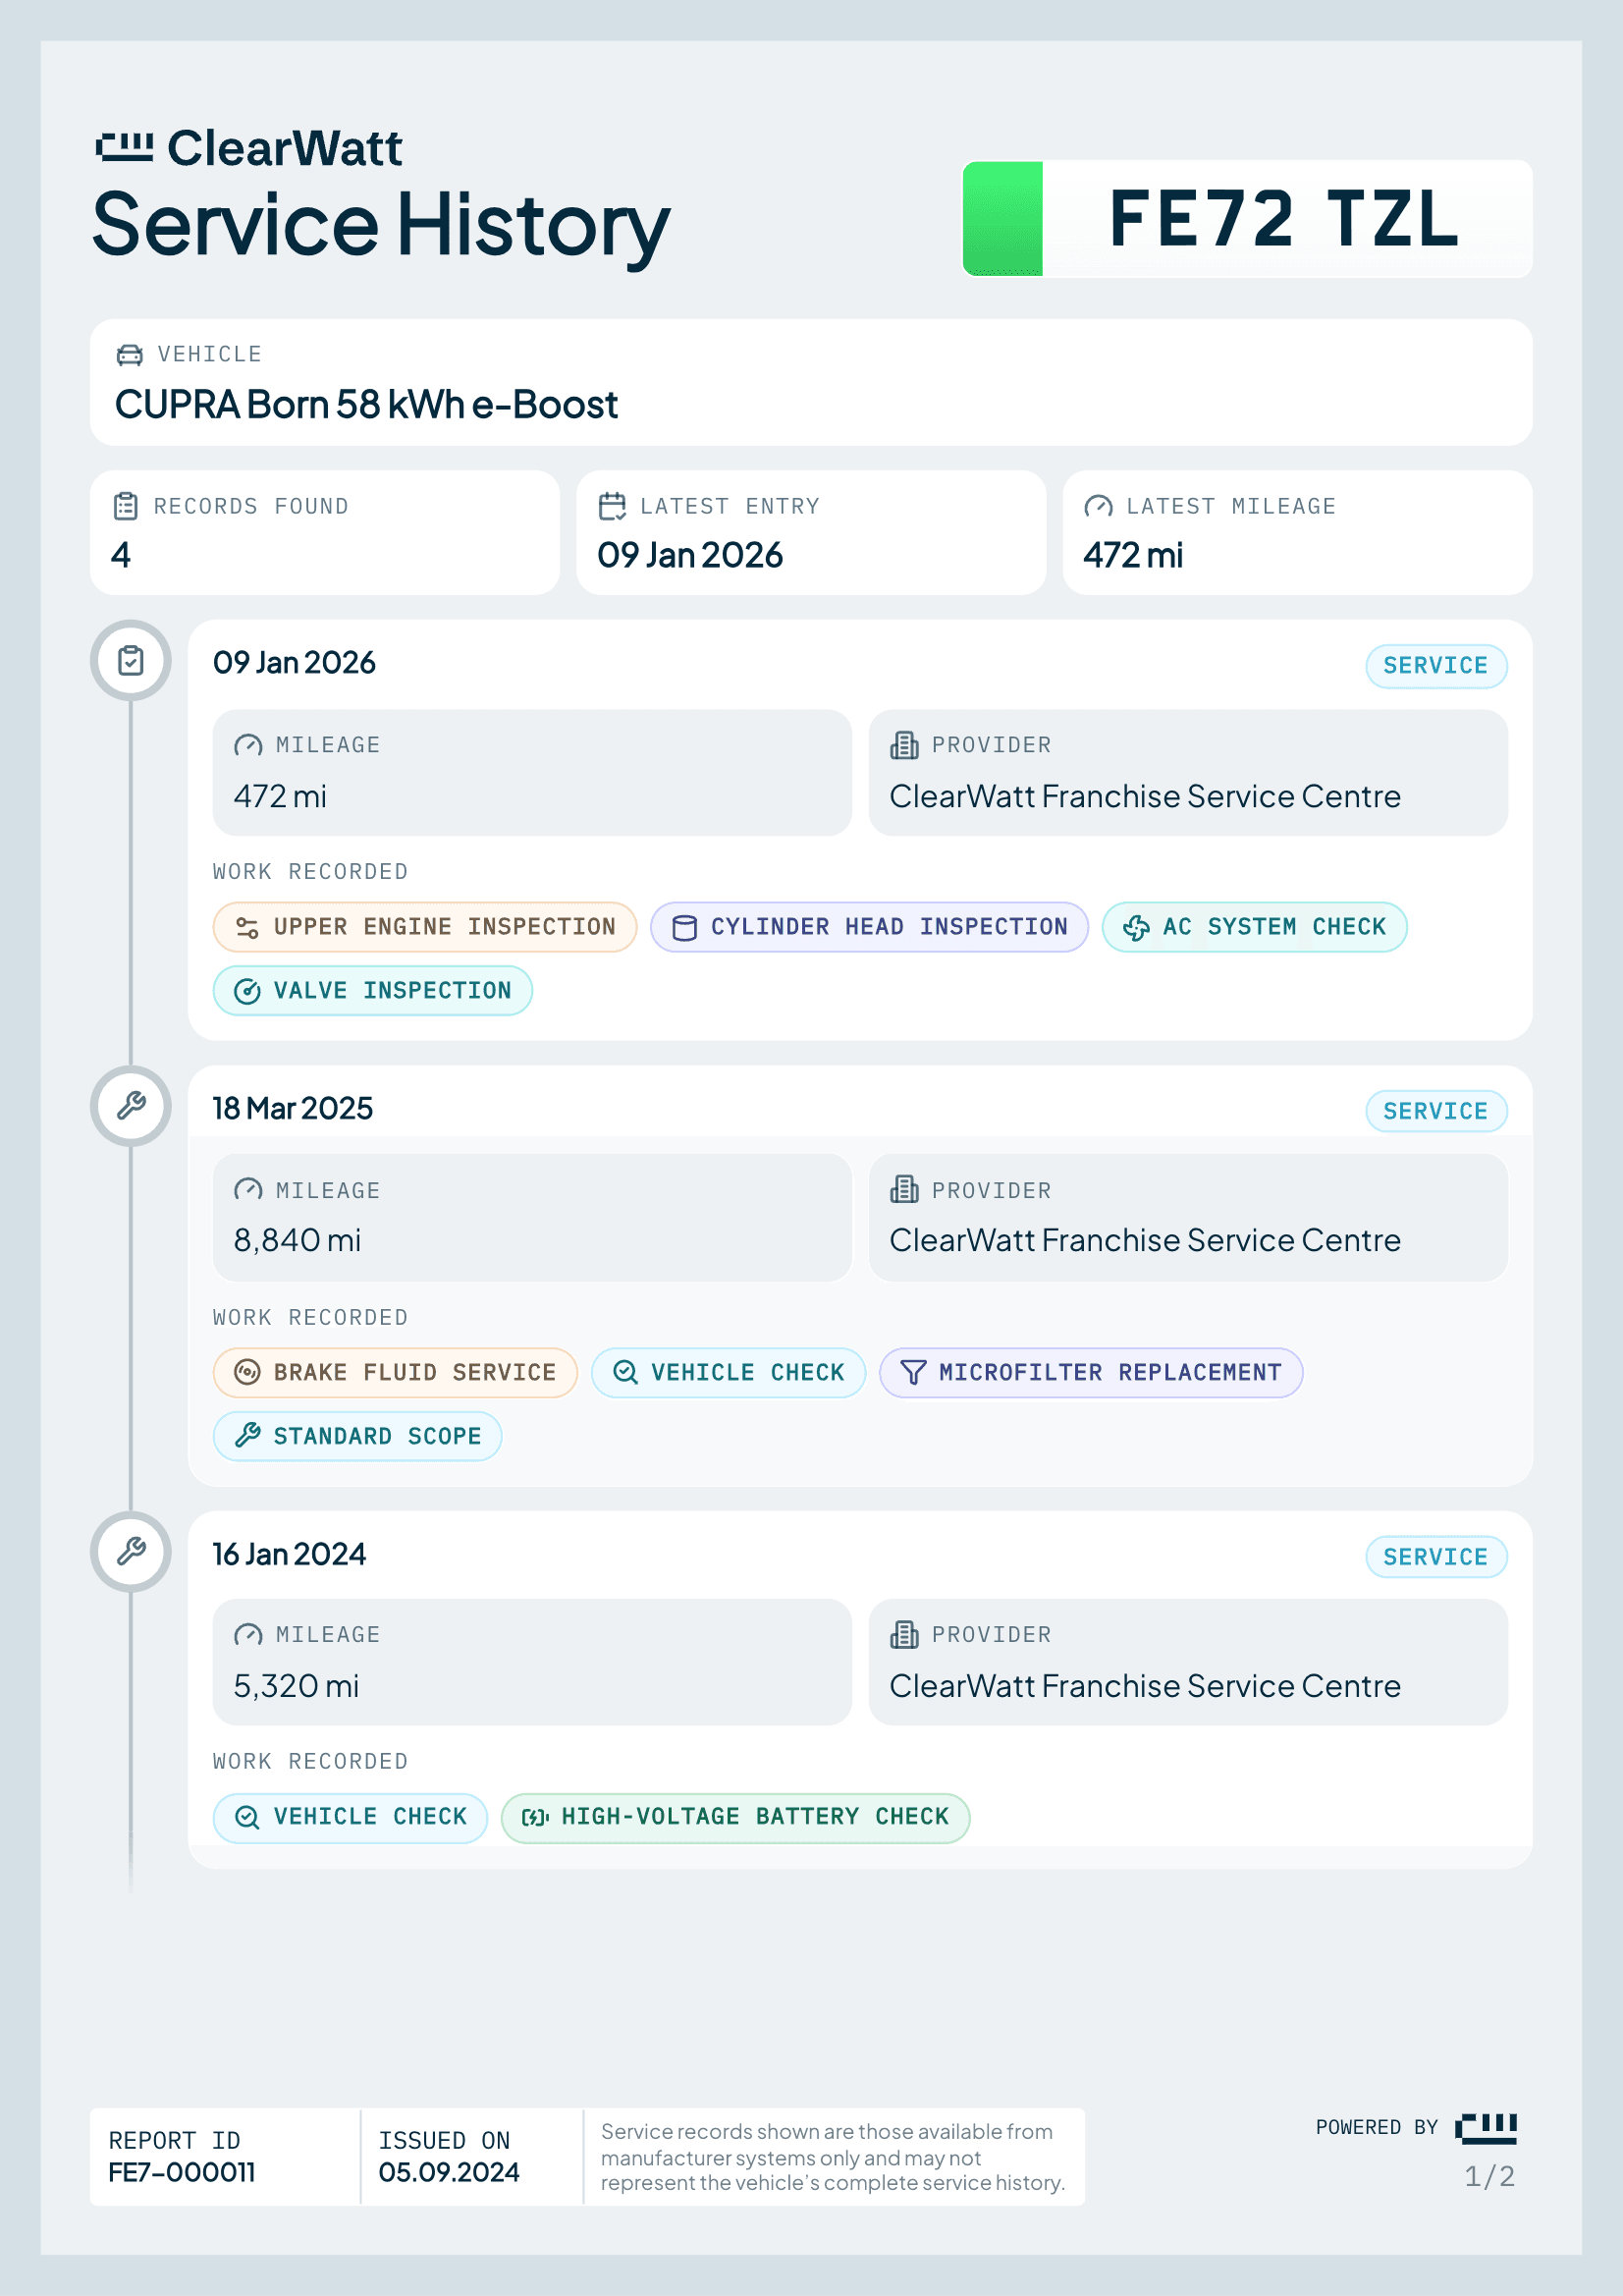Viewport: 1623px width, 2296px height.
Task: Click the gauge icon beside Latest Mileage
Action: coord(1098,506)
